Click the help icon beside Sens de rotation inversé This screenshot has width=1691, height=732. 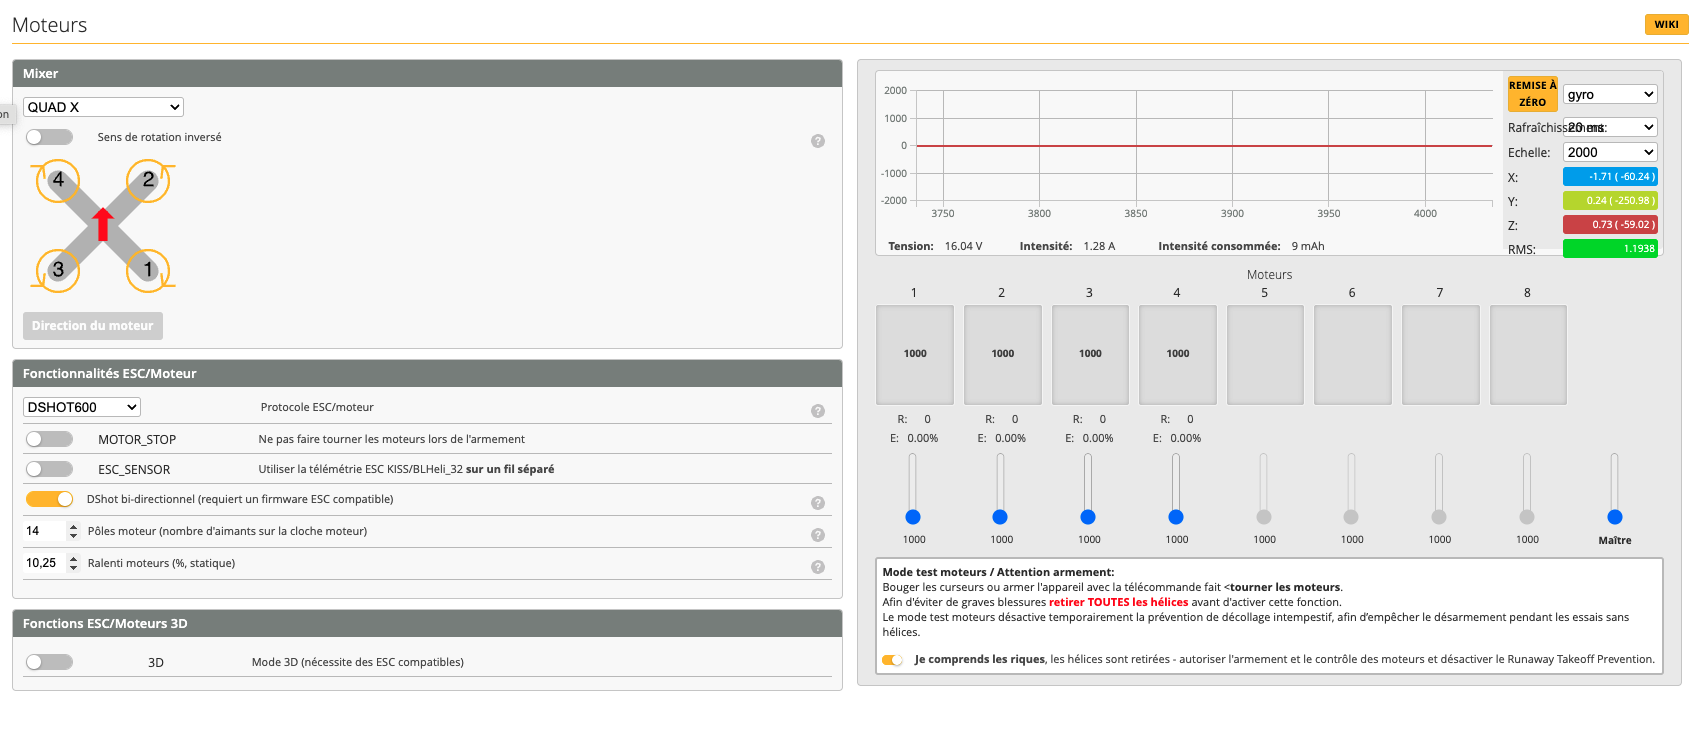point(817,141)
